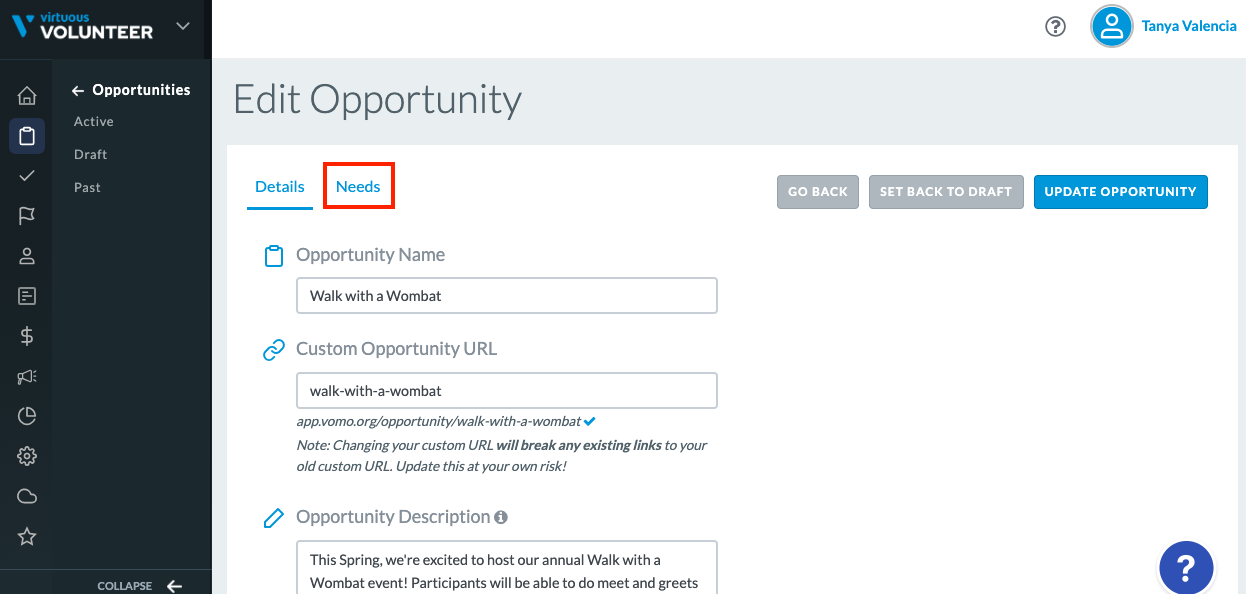
Task: Select the Draft opportunities menu item
Action: (x=90, y=154)
